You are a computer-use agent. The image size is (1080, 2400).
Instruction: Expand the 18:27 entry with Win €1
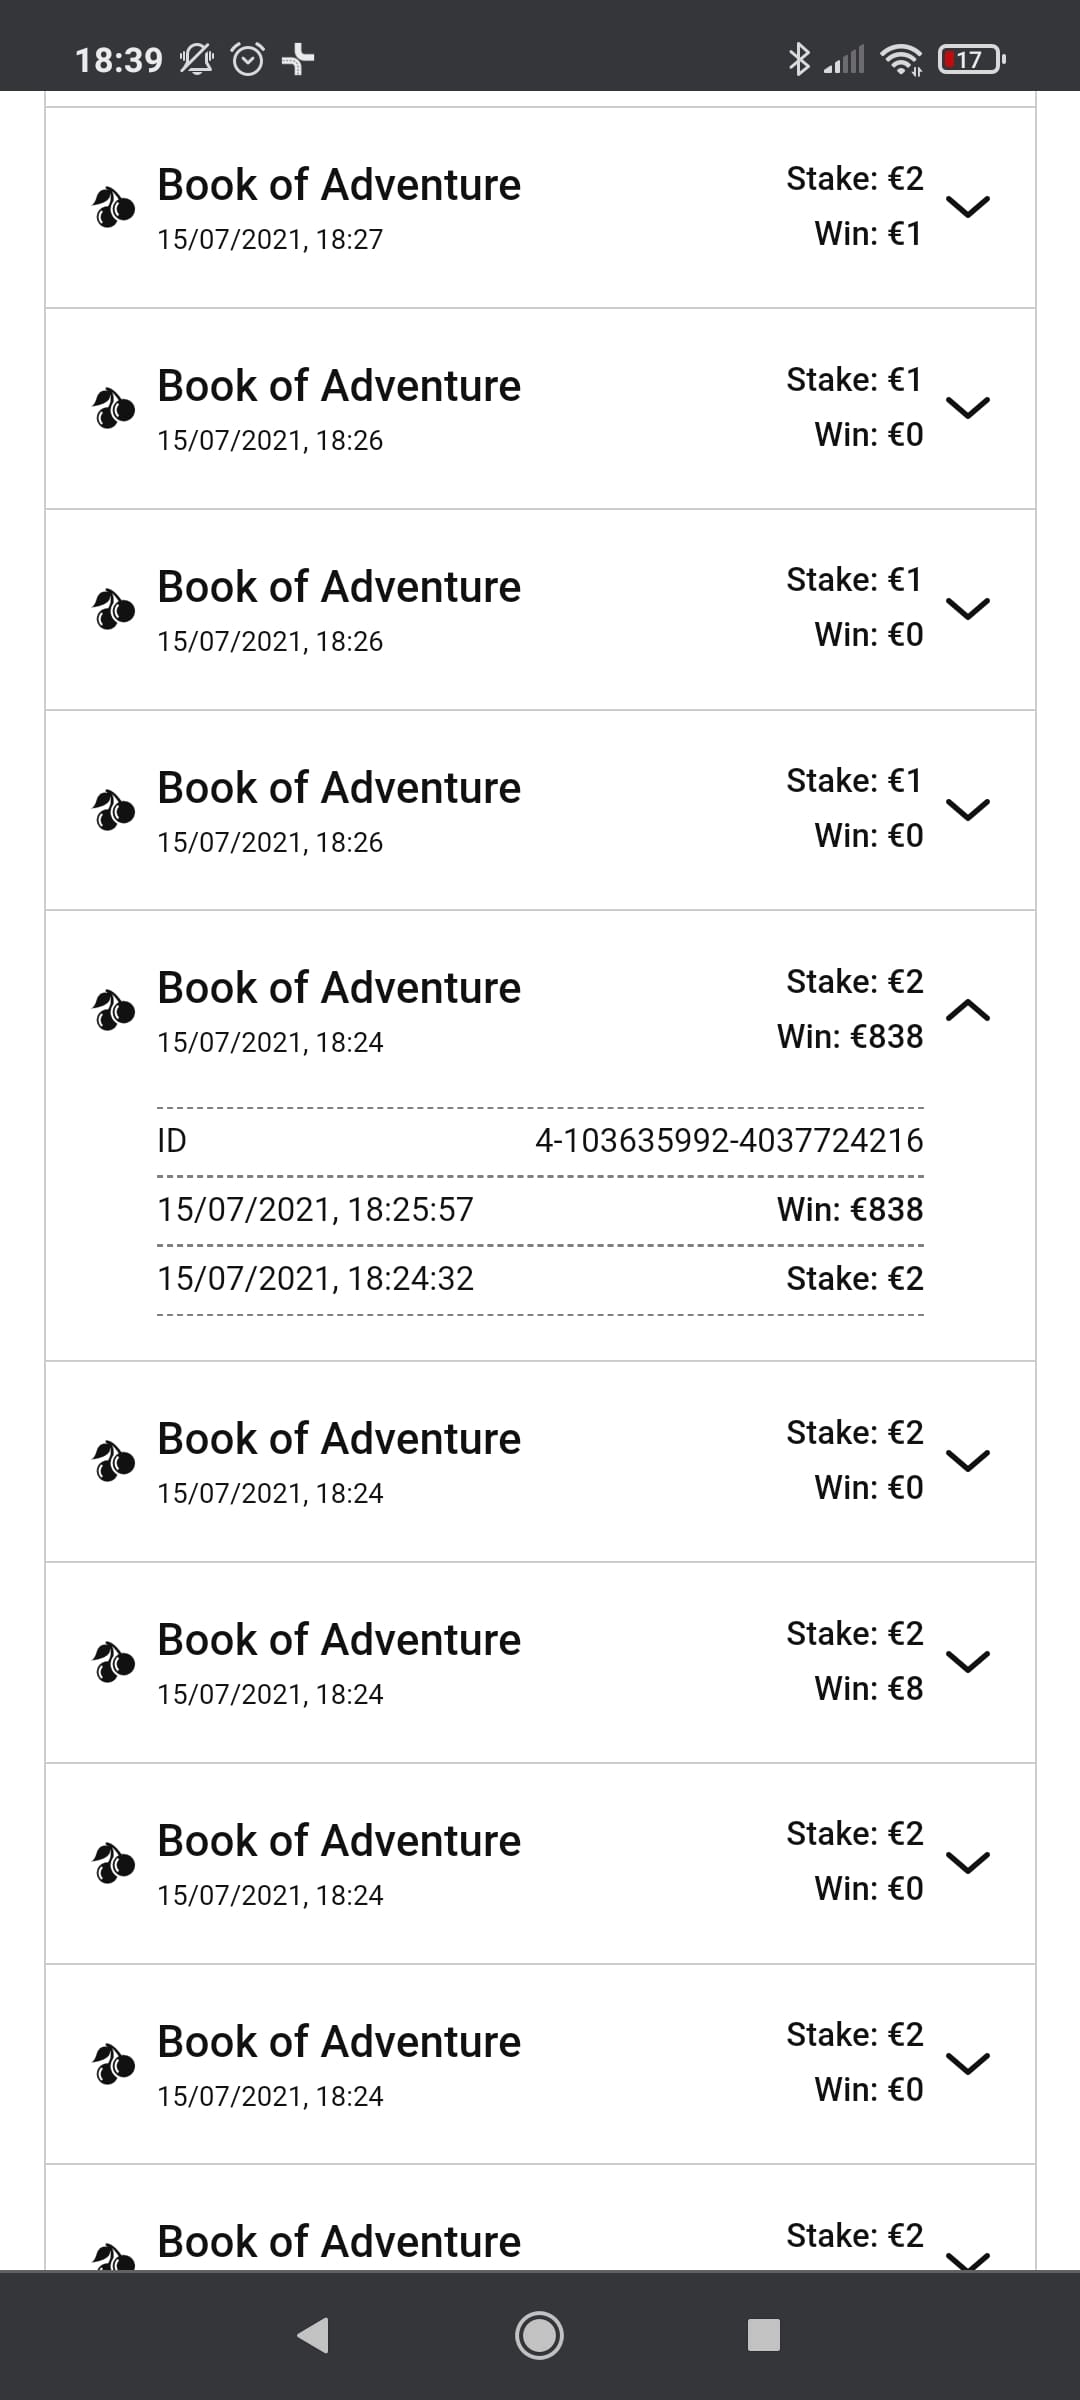tap(968, 207)
